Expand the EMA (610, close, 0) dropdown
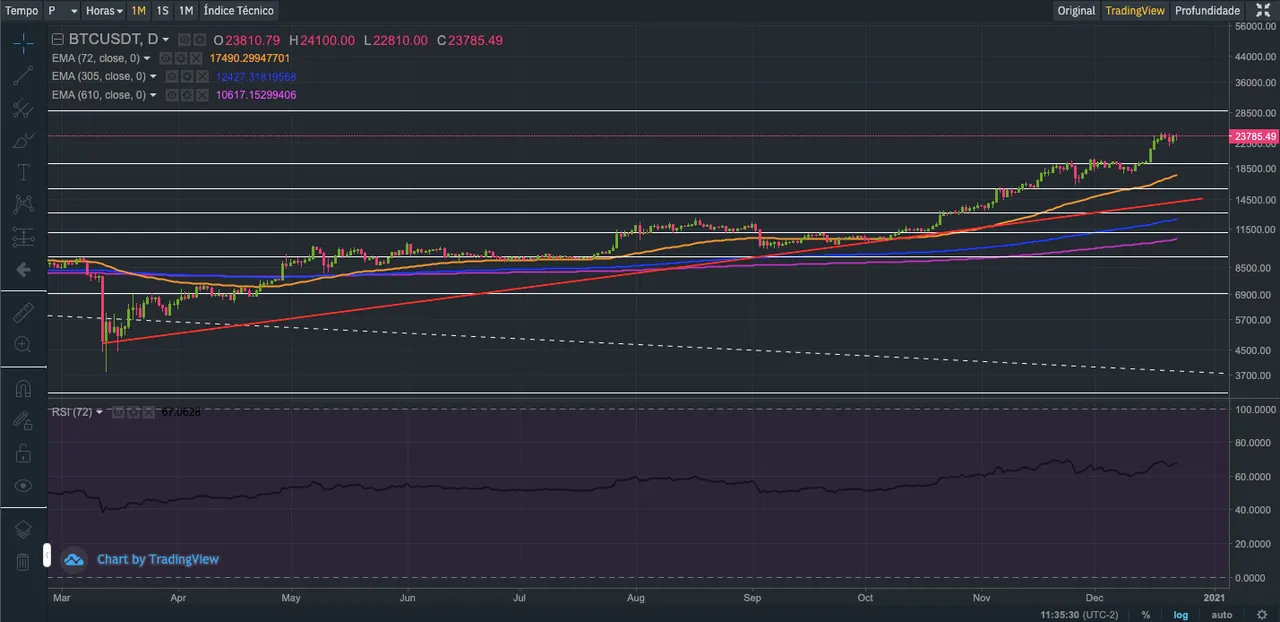 pos(153,95)
